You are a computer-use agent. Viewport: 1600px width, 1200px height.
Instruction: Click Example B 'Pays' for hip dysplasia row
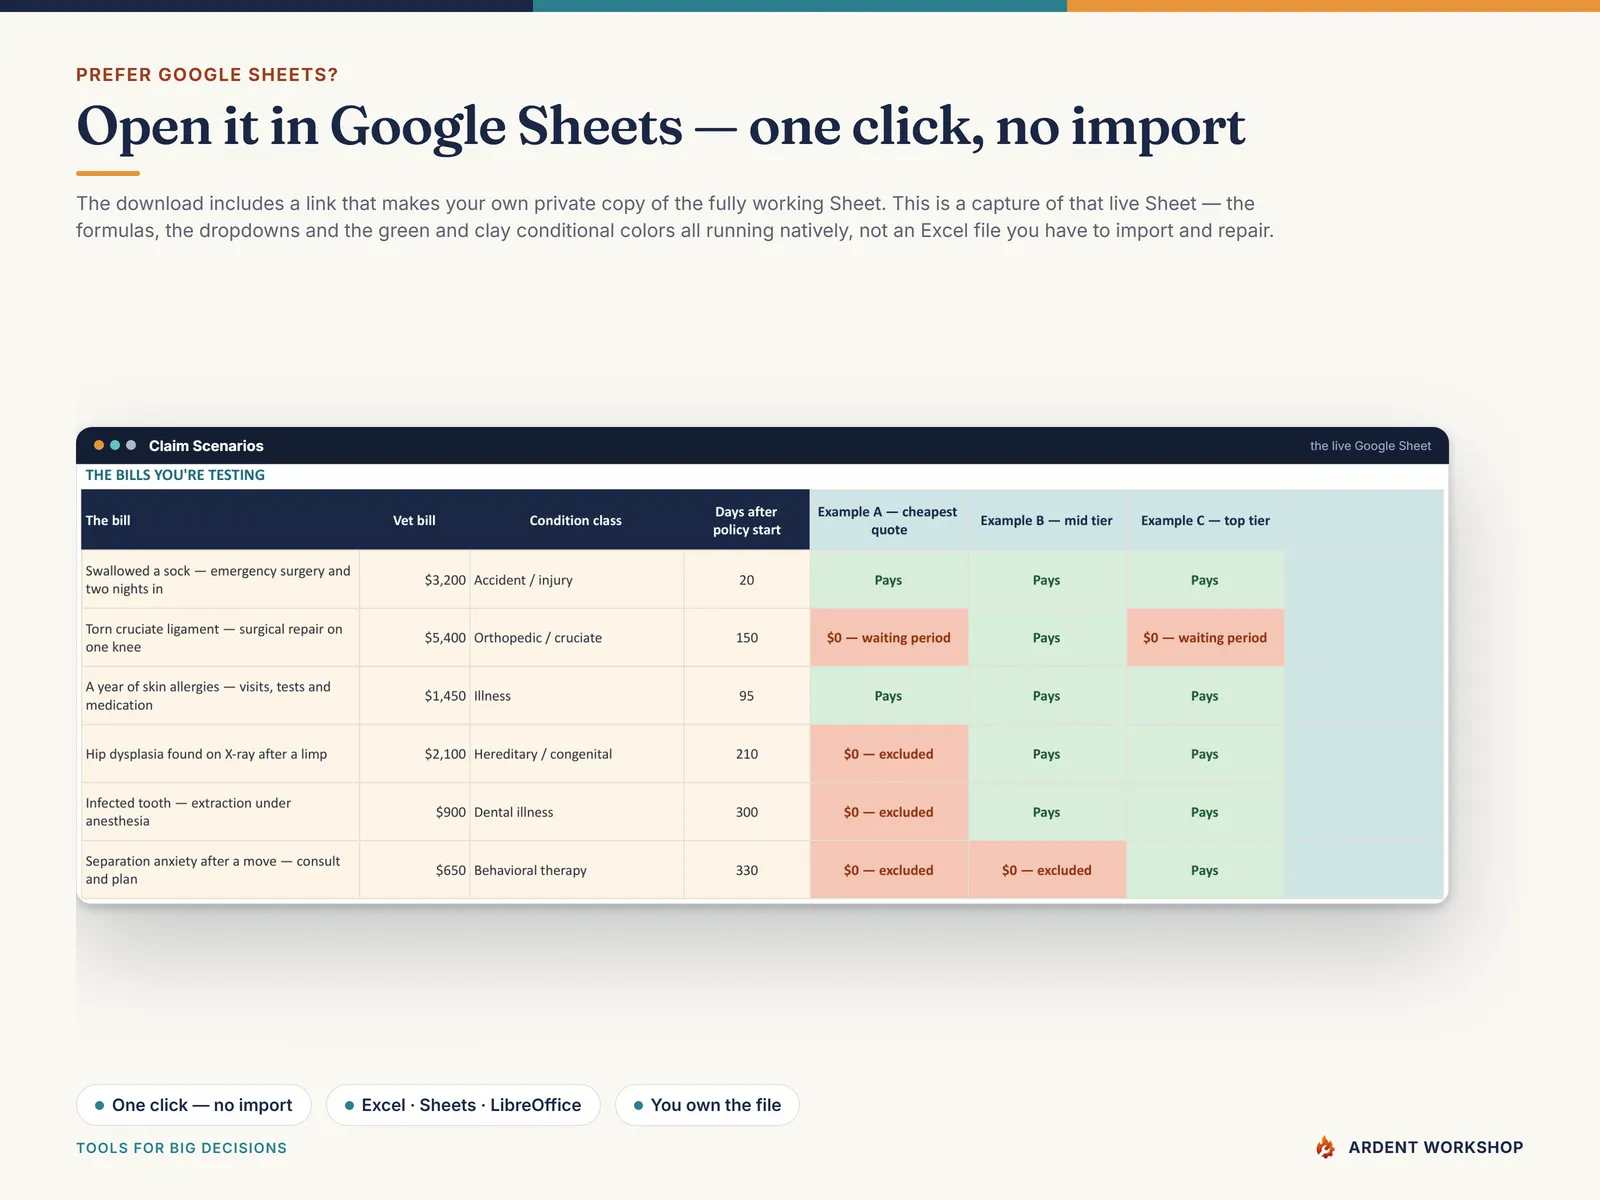tap(1047, 754)
